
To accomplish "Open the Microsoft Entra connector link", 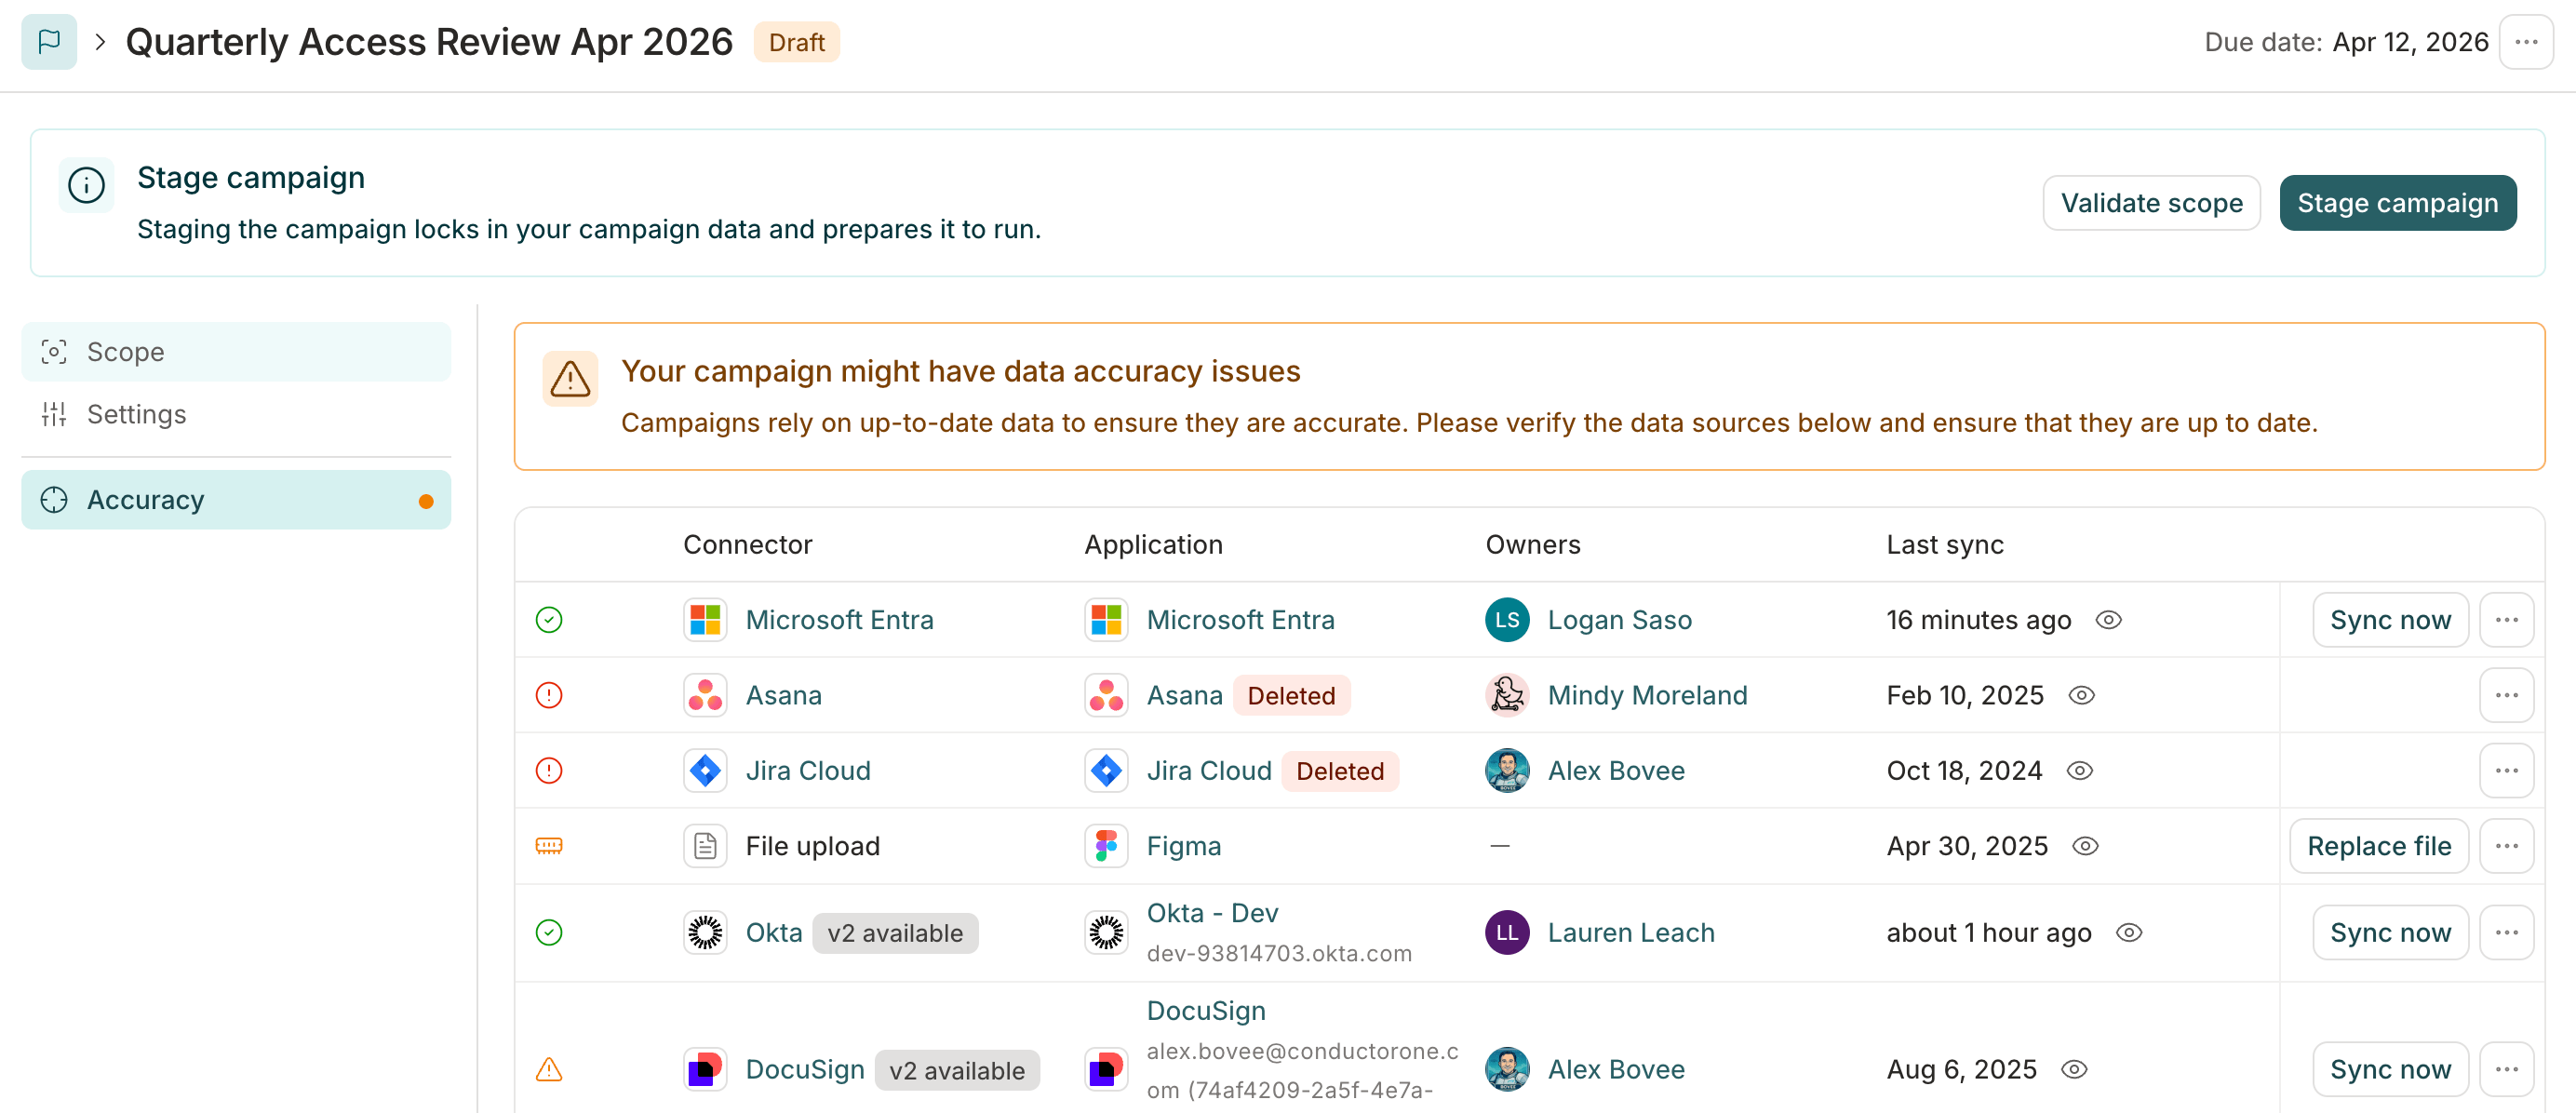I will (x=839, y=620).
